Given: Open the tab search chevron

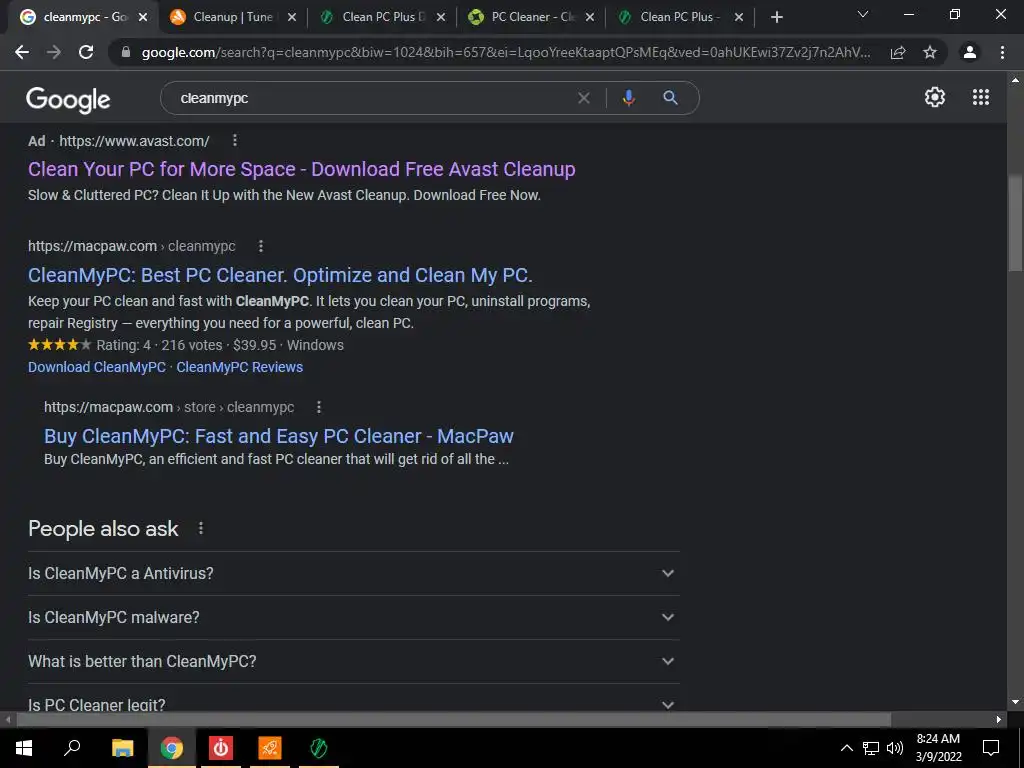Looking at the screenshot, I should click(x=863, y=14).
